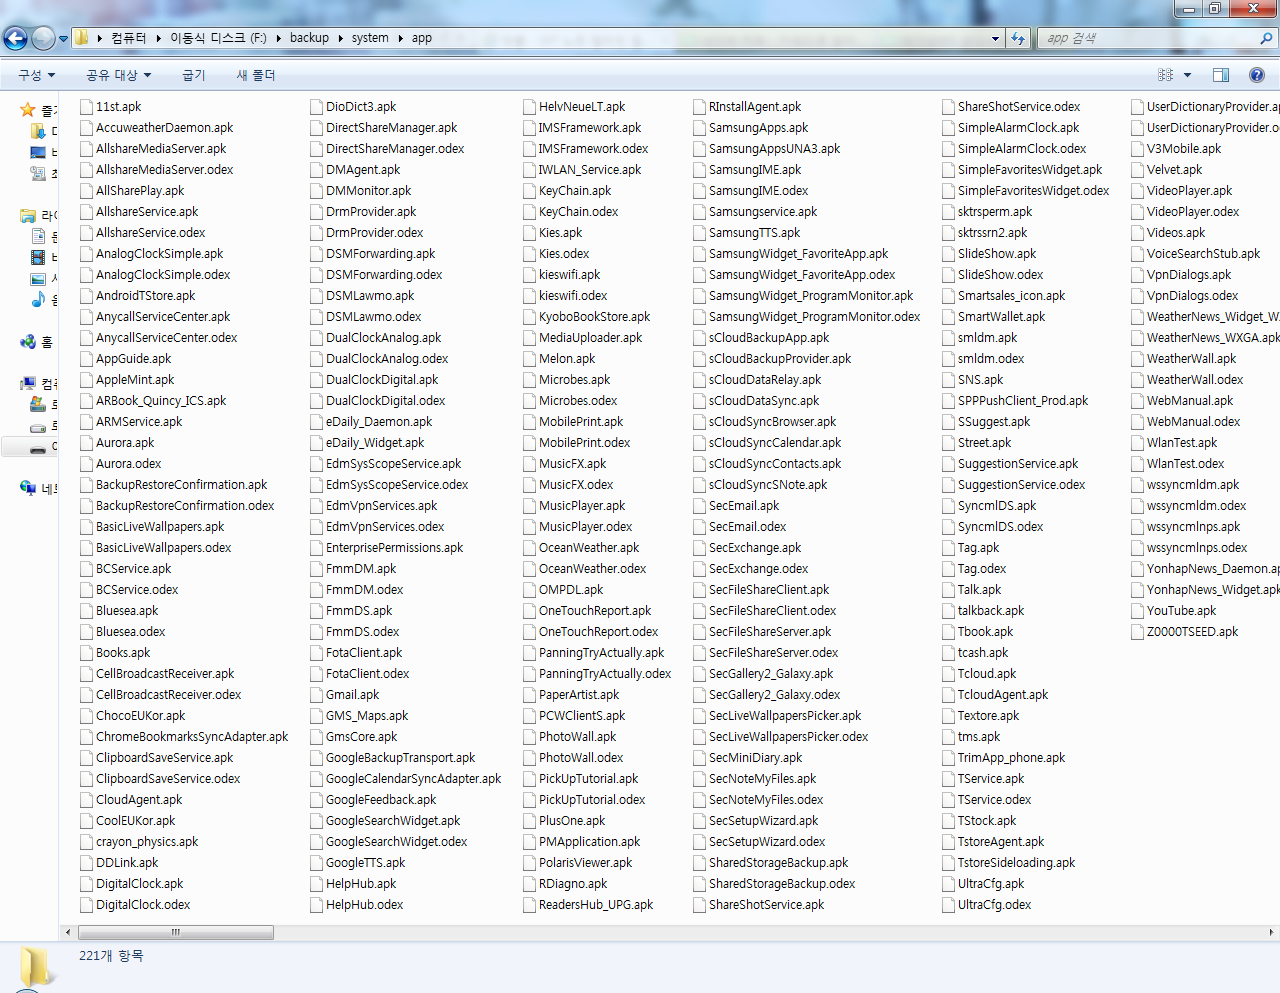Image resolution: width=1280 pixels, height=993 pixels.
Task: Toggle the preview pane icon
Action: [1220, 75]
